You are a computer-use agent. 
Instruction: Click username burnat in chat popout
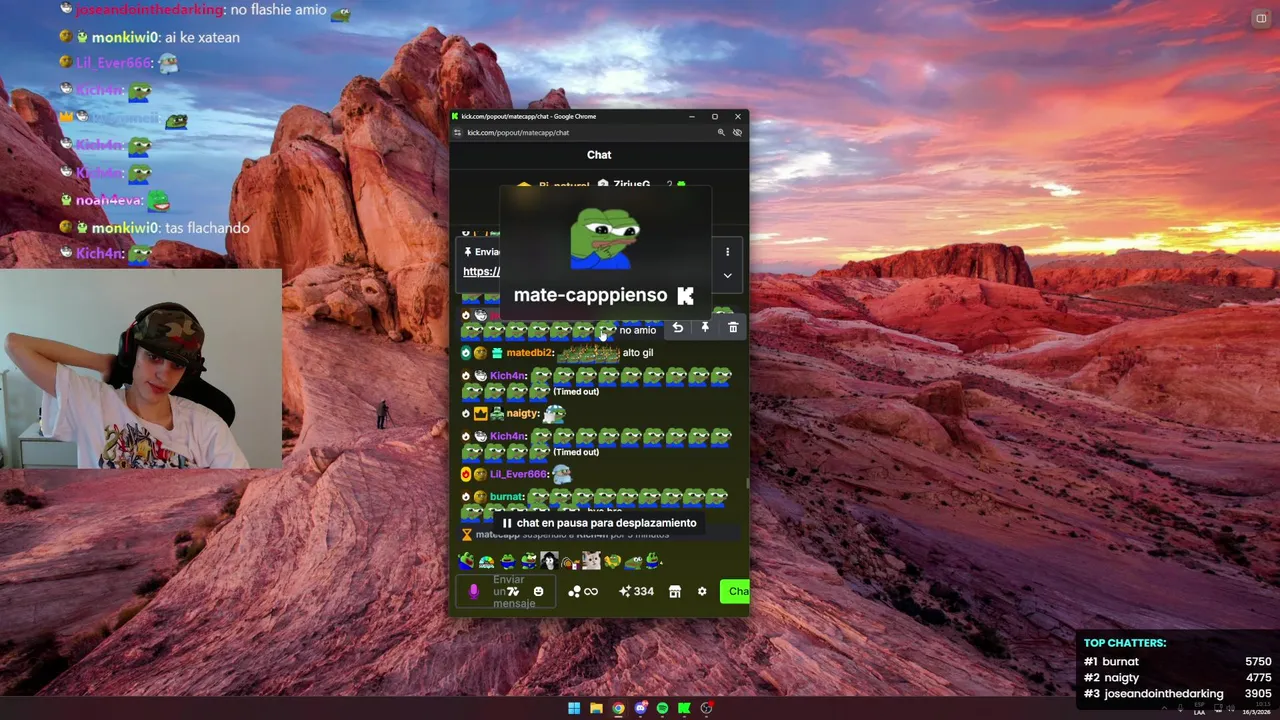tap(507, 497)
